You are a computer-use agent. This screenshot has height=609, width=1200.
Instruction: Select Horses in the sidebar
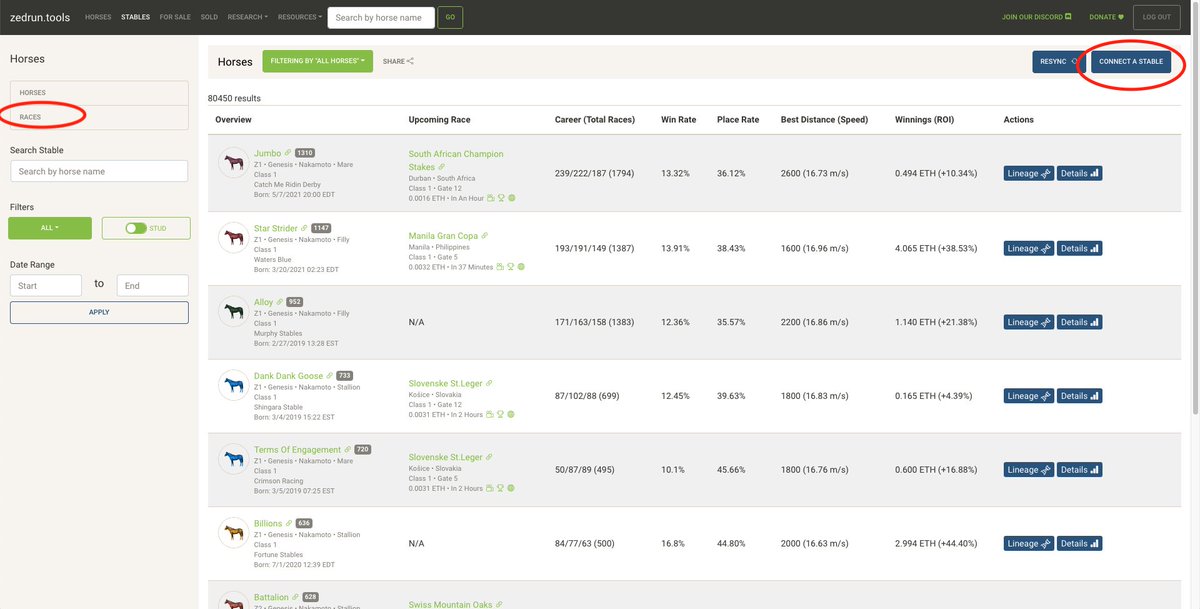click(99, 92)
